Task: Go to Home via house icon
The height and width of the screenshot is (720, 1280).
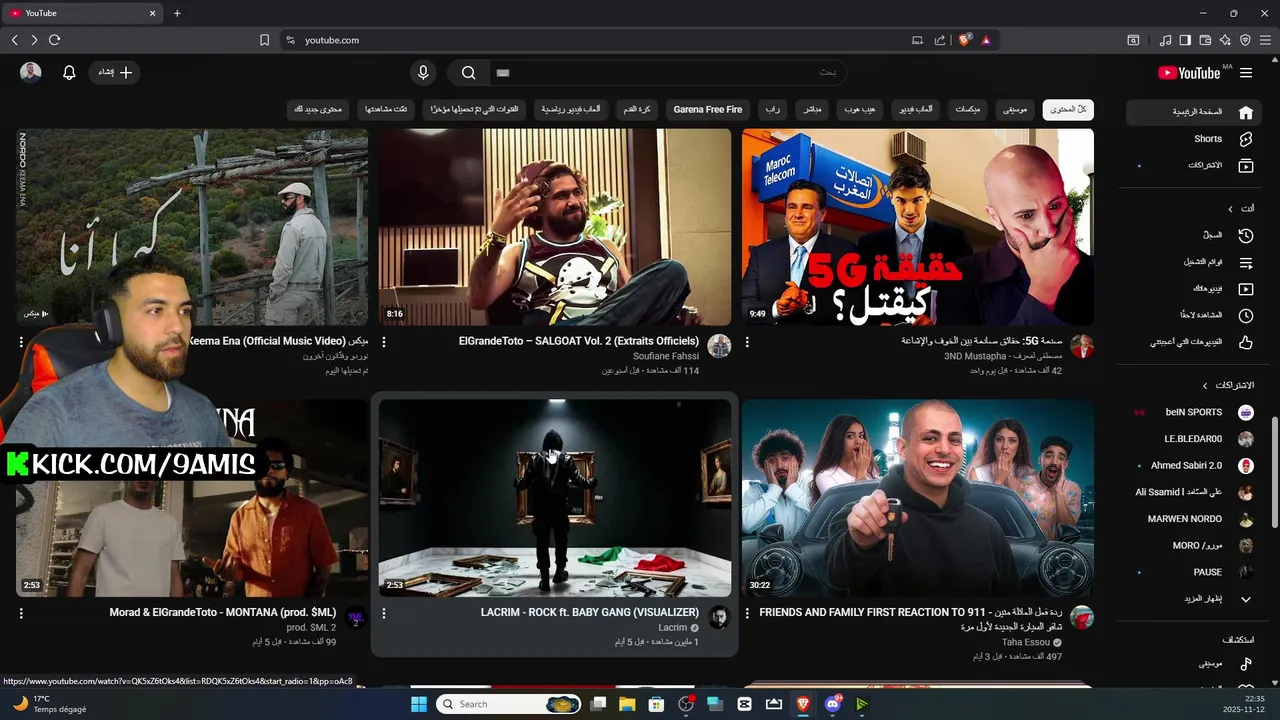Action: click(x=1245, y=112)
